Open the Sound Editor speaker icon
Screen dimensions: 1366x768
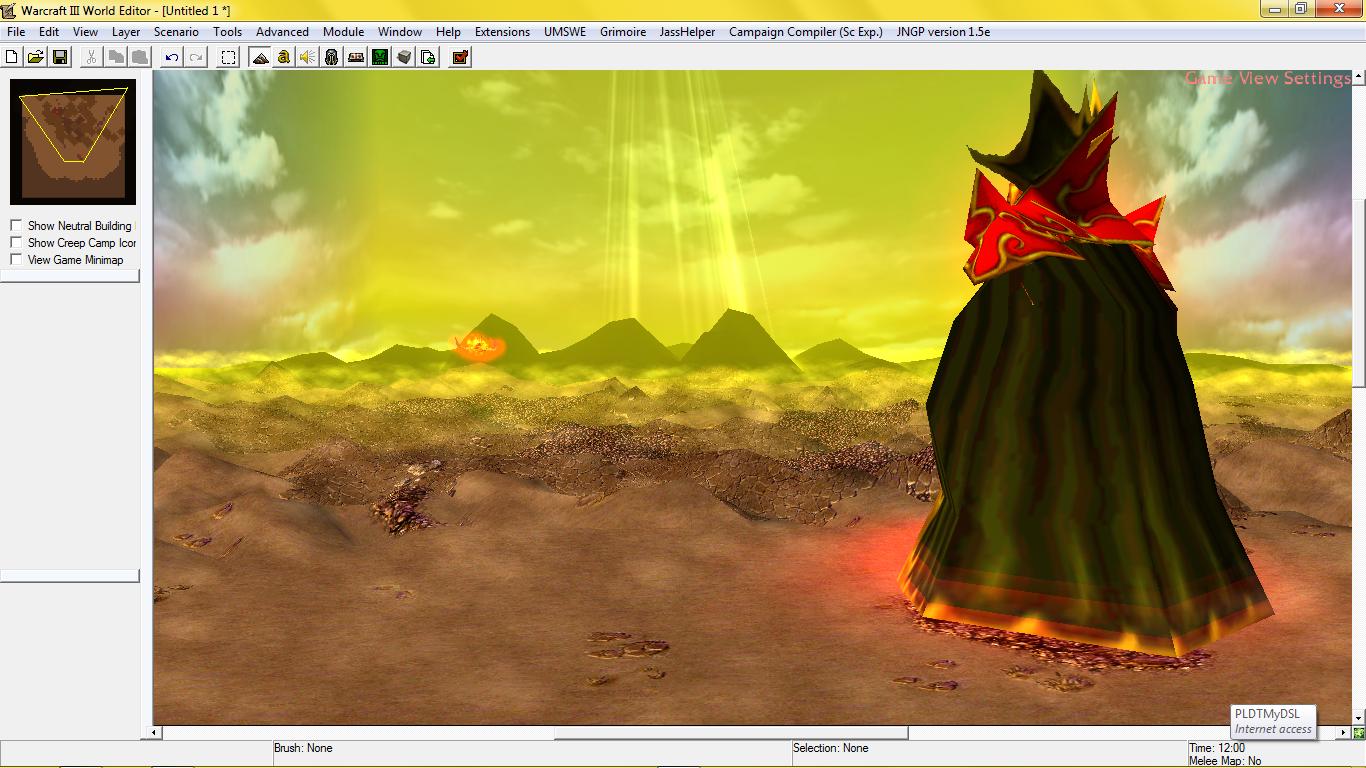[x=308, y=58]
